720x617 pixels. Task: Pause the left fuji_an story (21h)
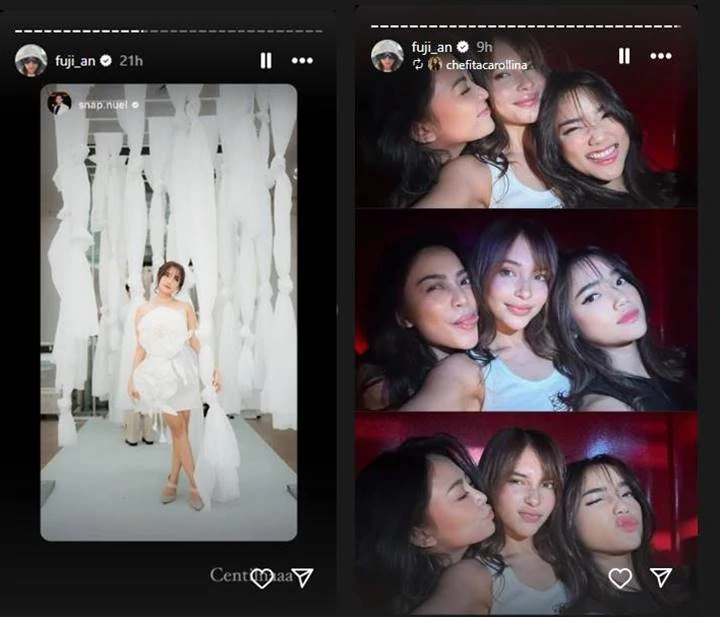(x=266, y=61)
